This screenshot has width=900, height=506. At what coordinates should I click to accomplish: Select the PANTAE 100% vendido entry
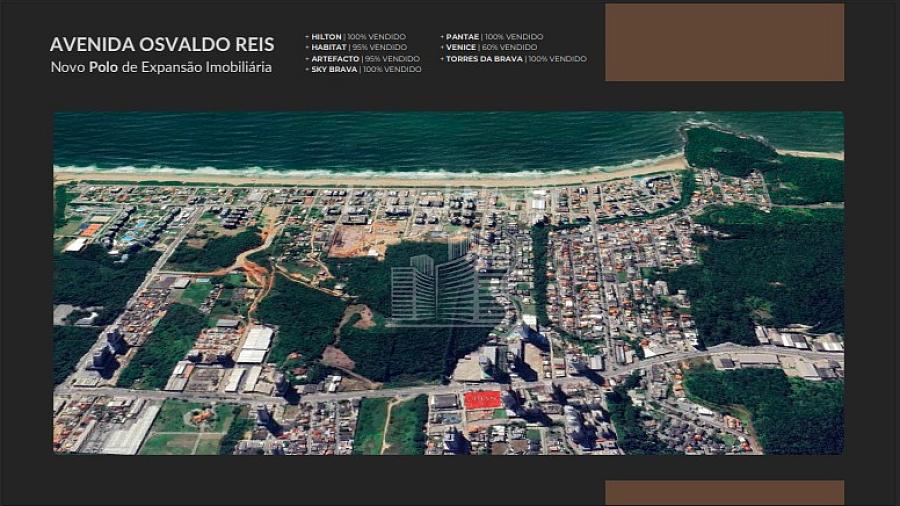pos(492,36)
